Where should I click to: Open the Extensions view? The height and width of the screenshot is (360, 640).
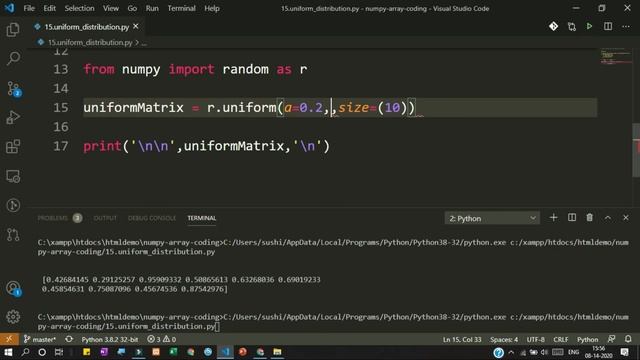click(13, 147)
